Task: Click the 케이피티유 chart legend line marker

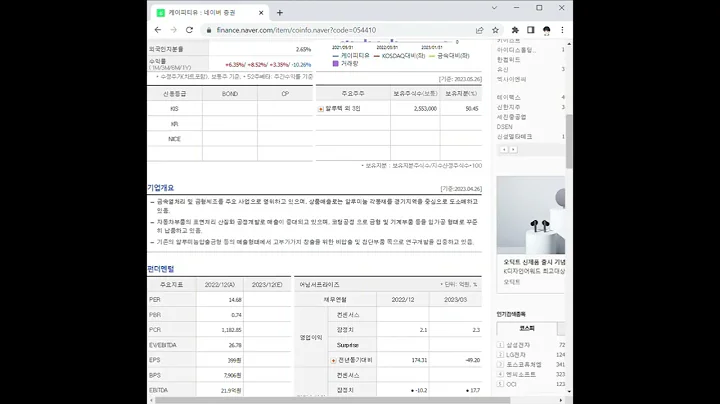Action: 335,56
